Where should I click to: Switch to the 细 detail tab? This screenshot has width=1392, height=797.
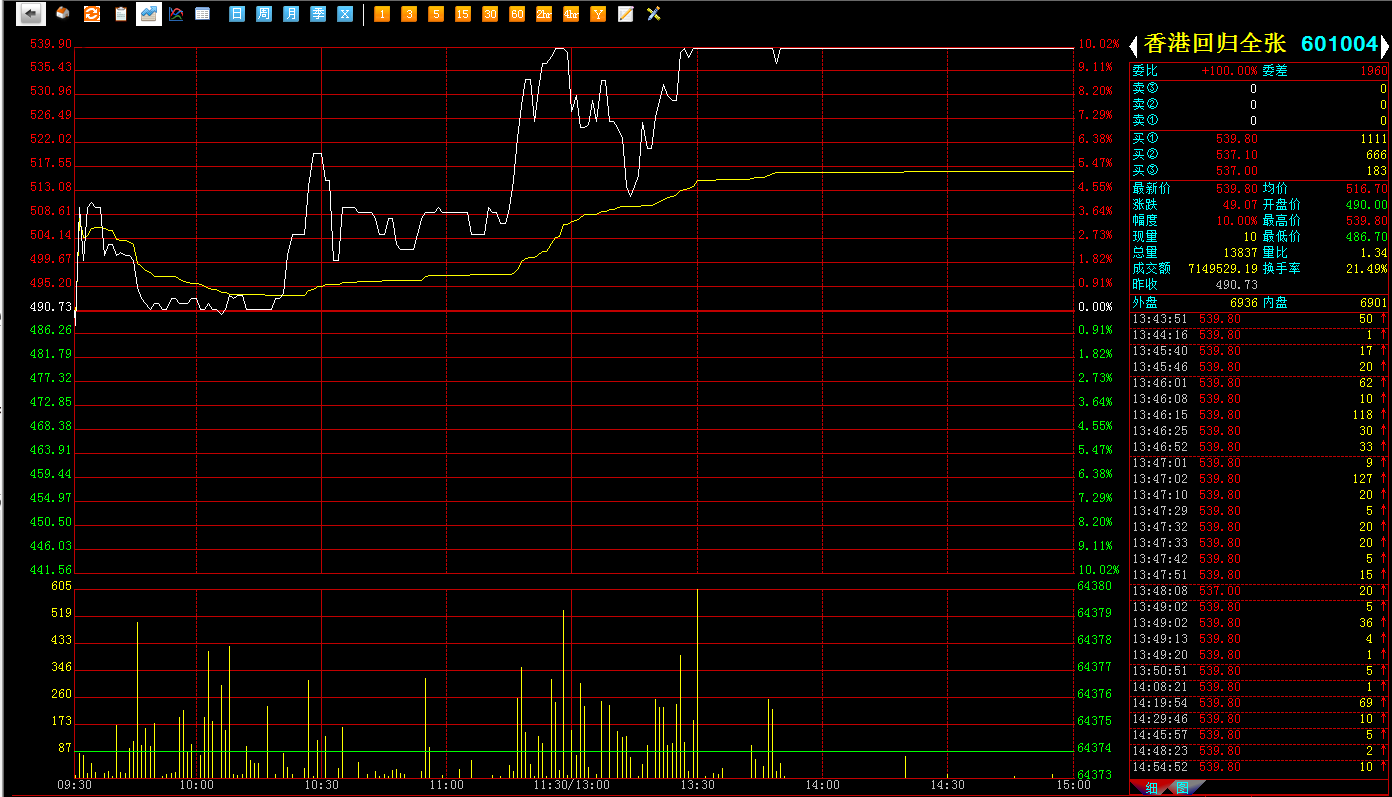tap(1152, 788)
